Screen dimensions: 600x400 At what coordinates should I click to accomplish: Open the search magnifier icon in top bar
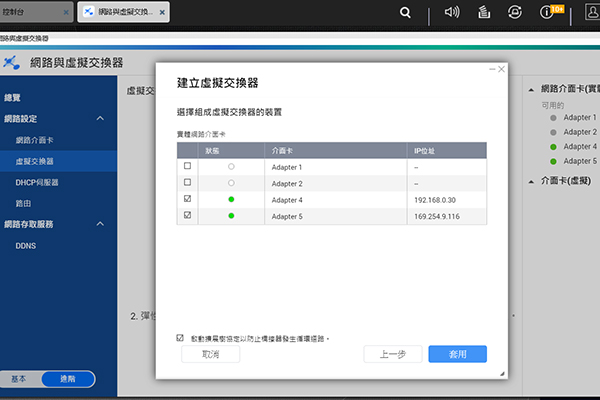(x=405, y=13)
